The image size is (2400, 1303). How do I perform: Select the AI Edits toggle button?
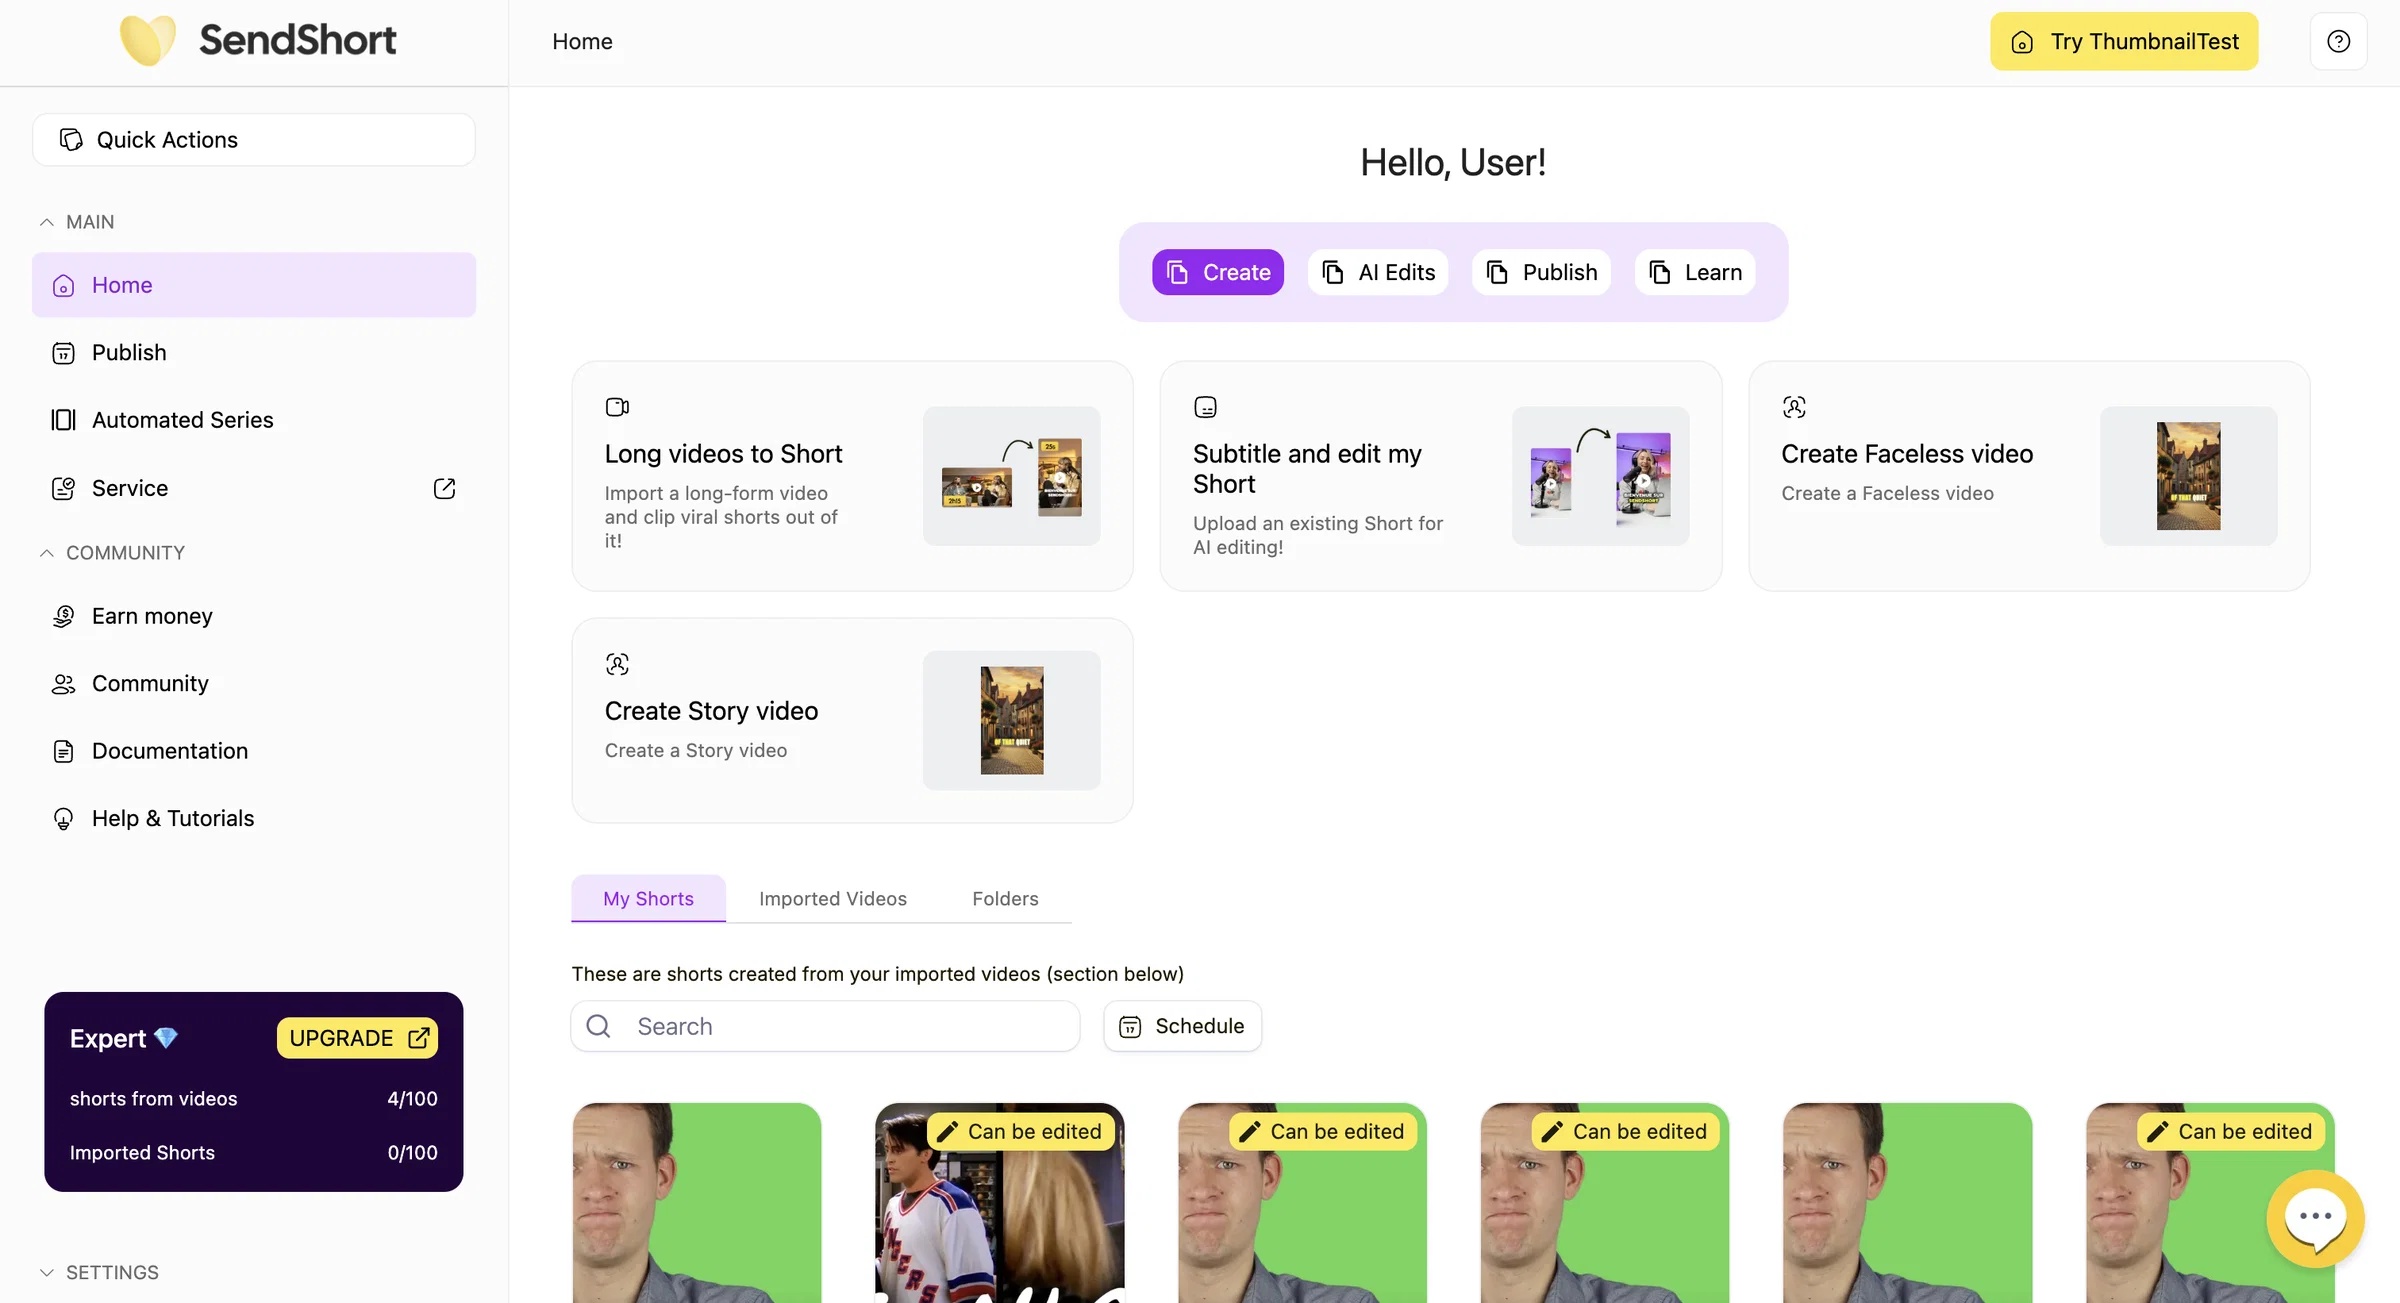(1377, 272)
